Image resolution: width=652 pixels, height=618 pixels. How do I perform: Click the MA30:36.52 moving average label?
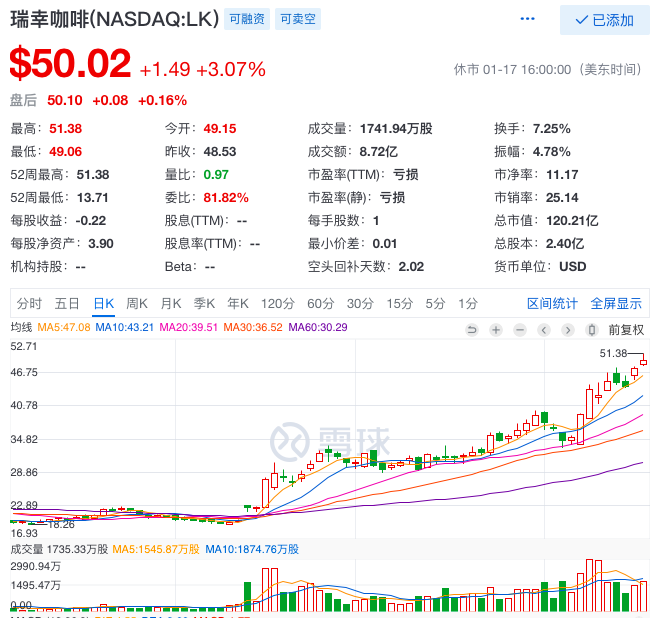(x=253, y=327)
